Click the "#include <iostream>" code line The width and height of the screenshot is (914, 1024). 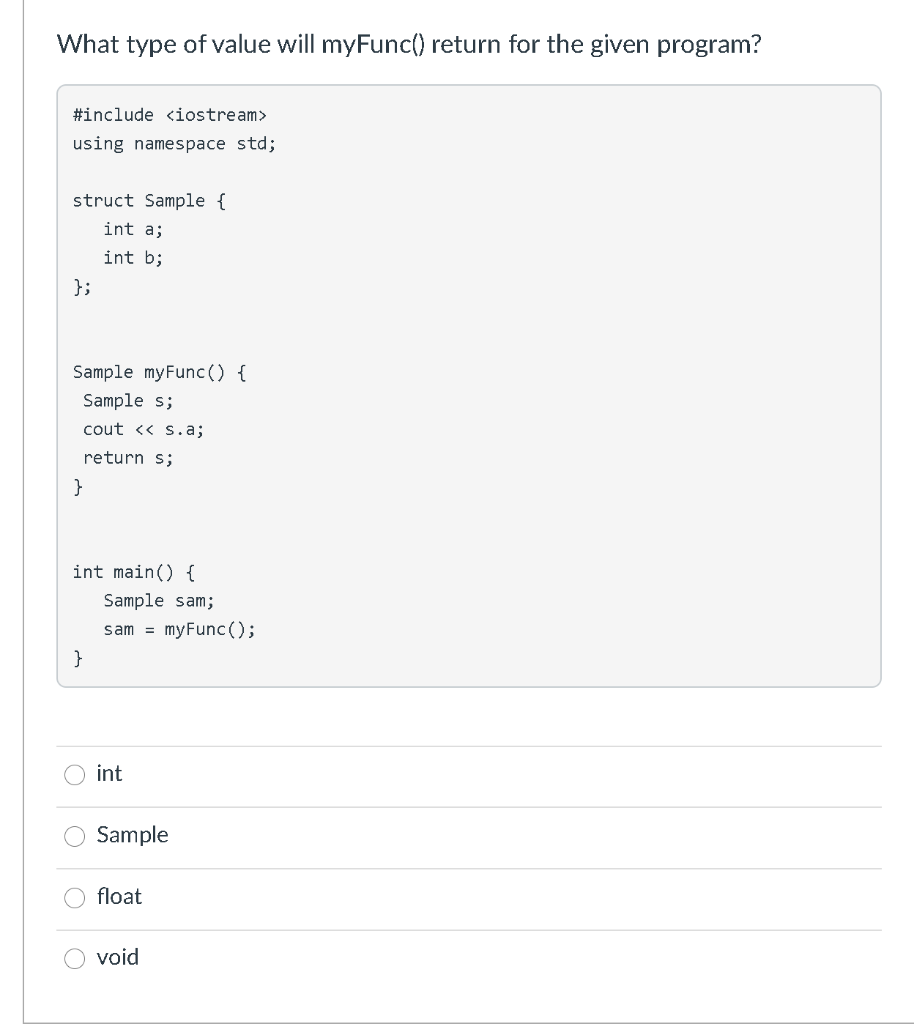(170, 115)
